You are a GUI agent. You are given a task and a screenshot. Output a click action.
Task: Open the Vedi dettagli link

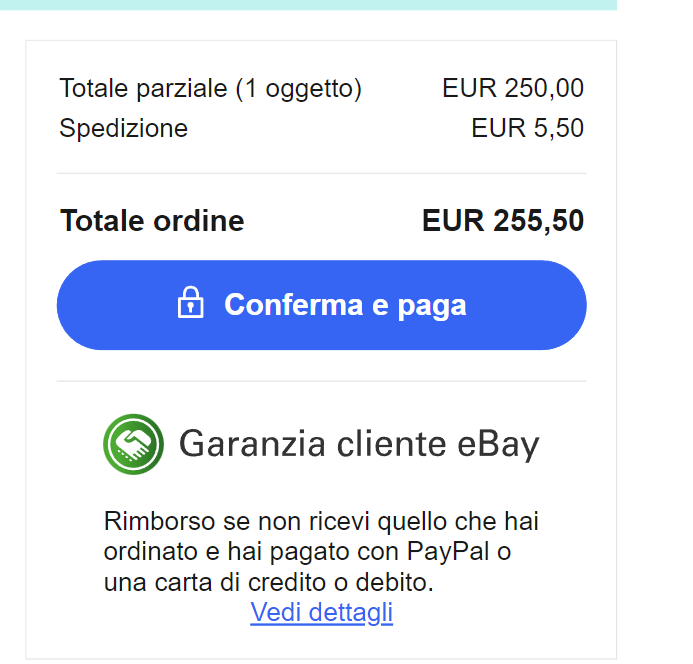tap(322, 612)
